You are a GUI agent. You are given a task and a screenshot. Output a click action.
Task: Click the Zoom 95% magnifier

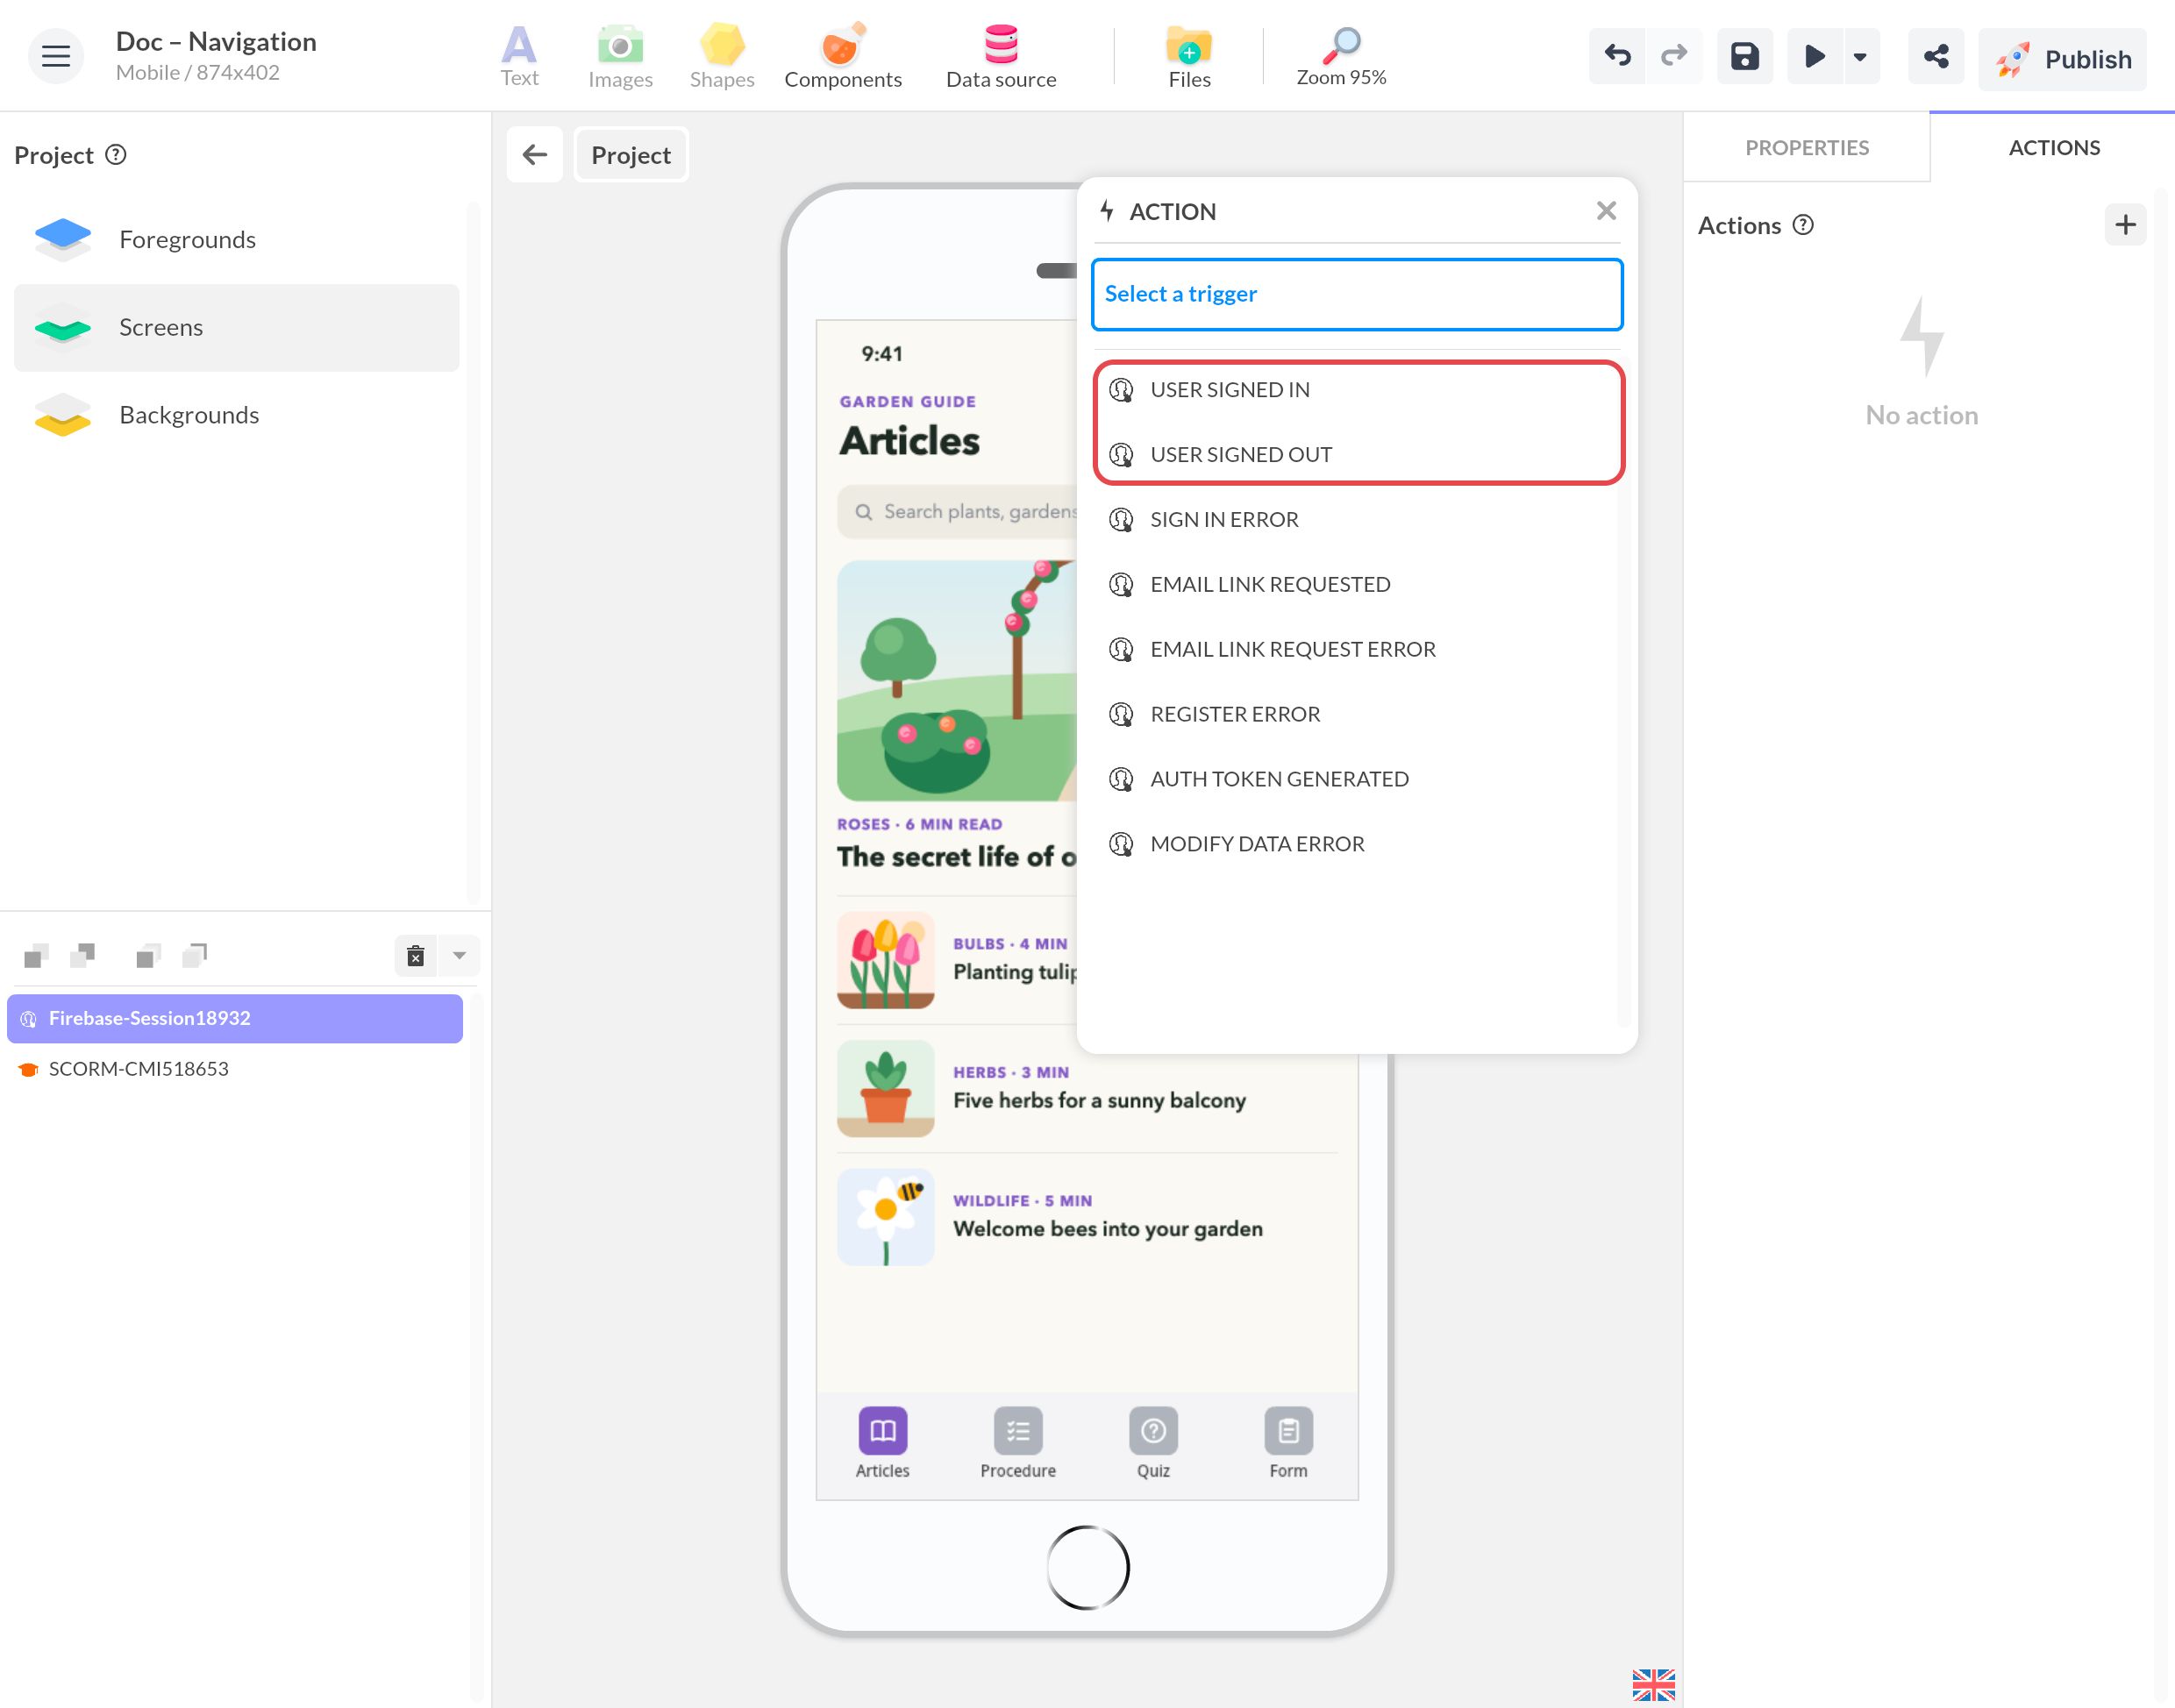tap(1341, 57)
